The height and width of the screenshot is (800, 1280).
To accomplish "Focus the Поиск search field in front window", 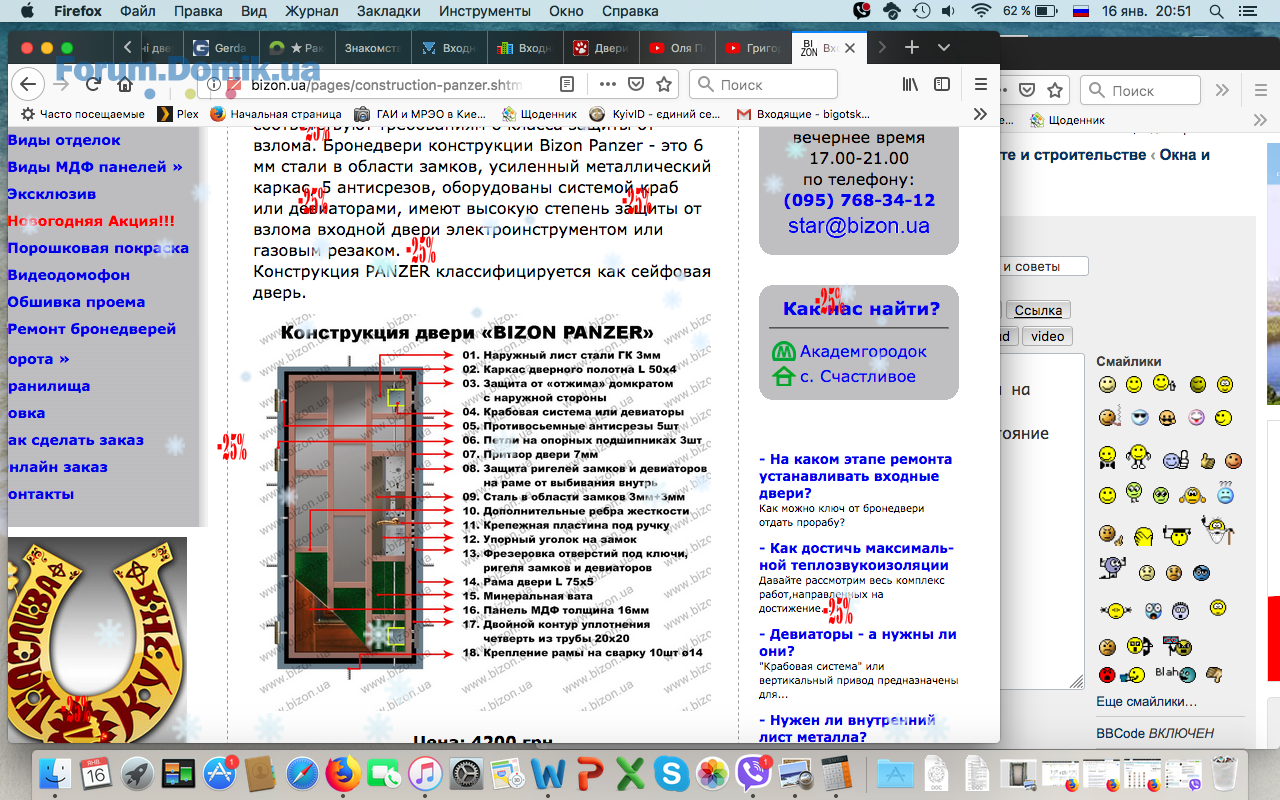I will pyautogui.click(x=763, y=84).
